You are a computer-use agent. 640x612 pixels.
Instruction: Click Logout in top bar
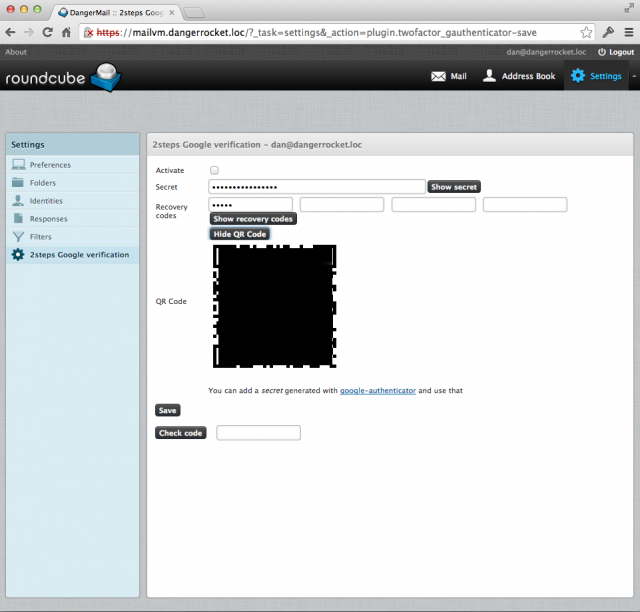[x=616, y=52]
